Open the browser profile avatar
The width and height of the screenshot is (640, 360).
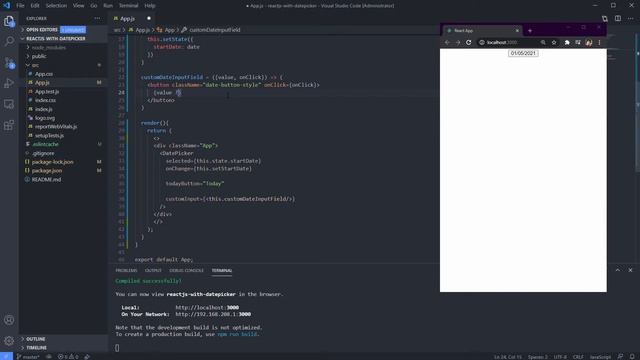[x=589, y=42]
